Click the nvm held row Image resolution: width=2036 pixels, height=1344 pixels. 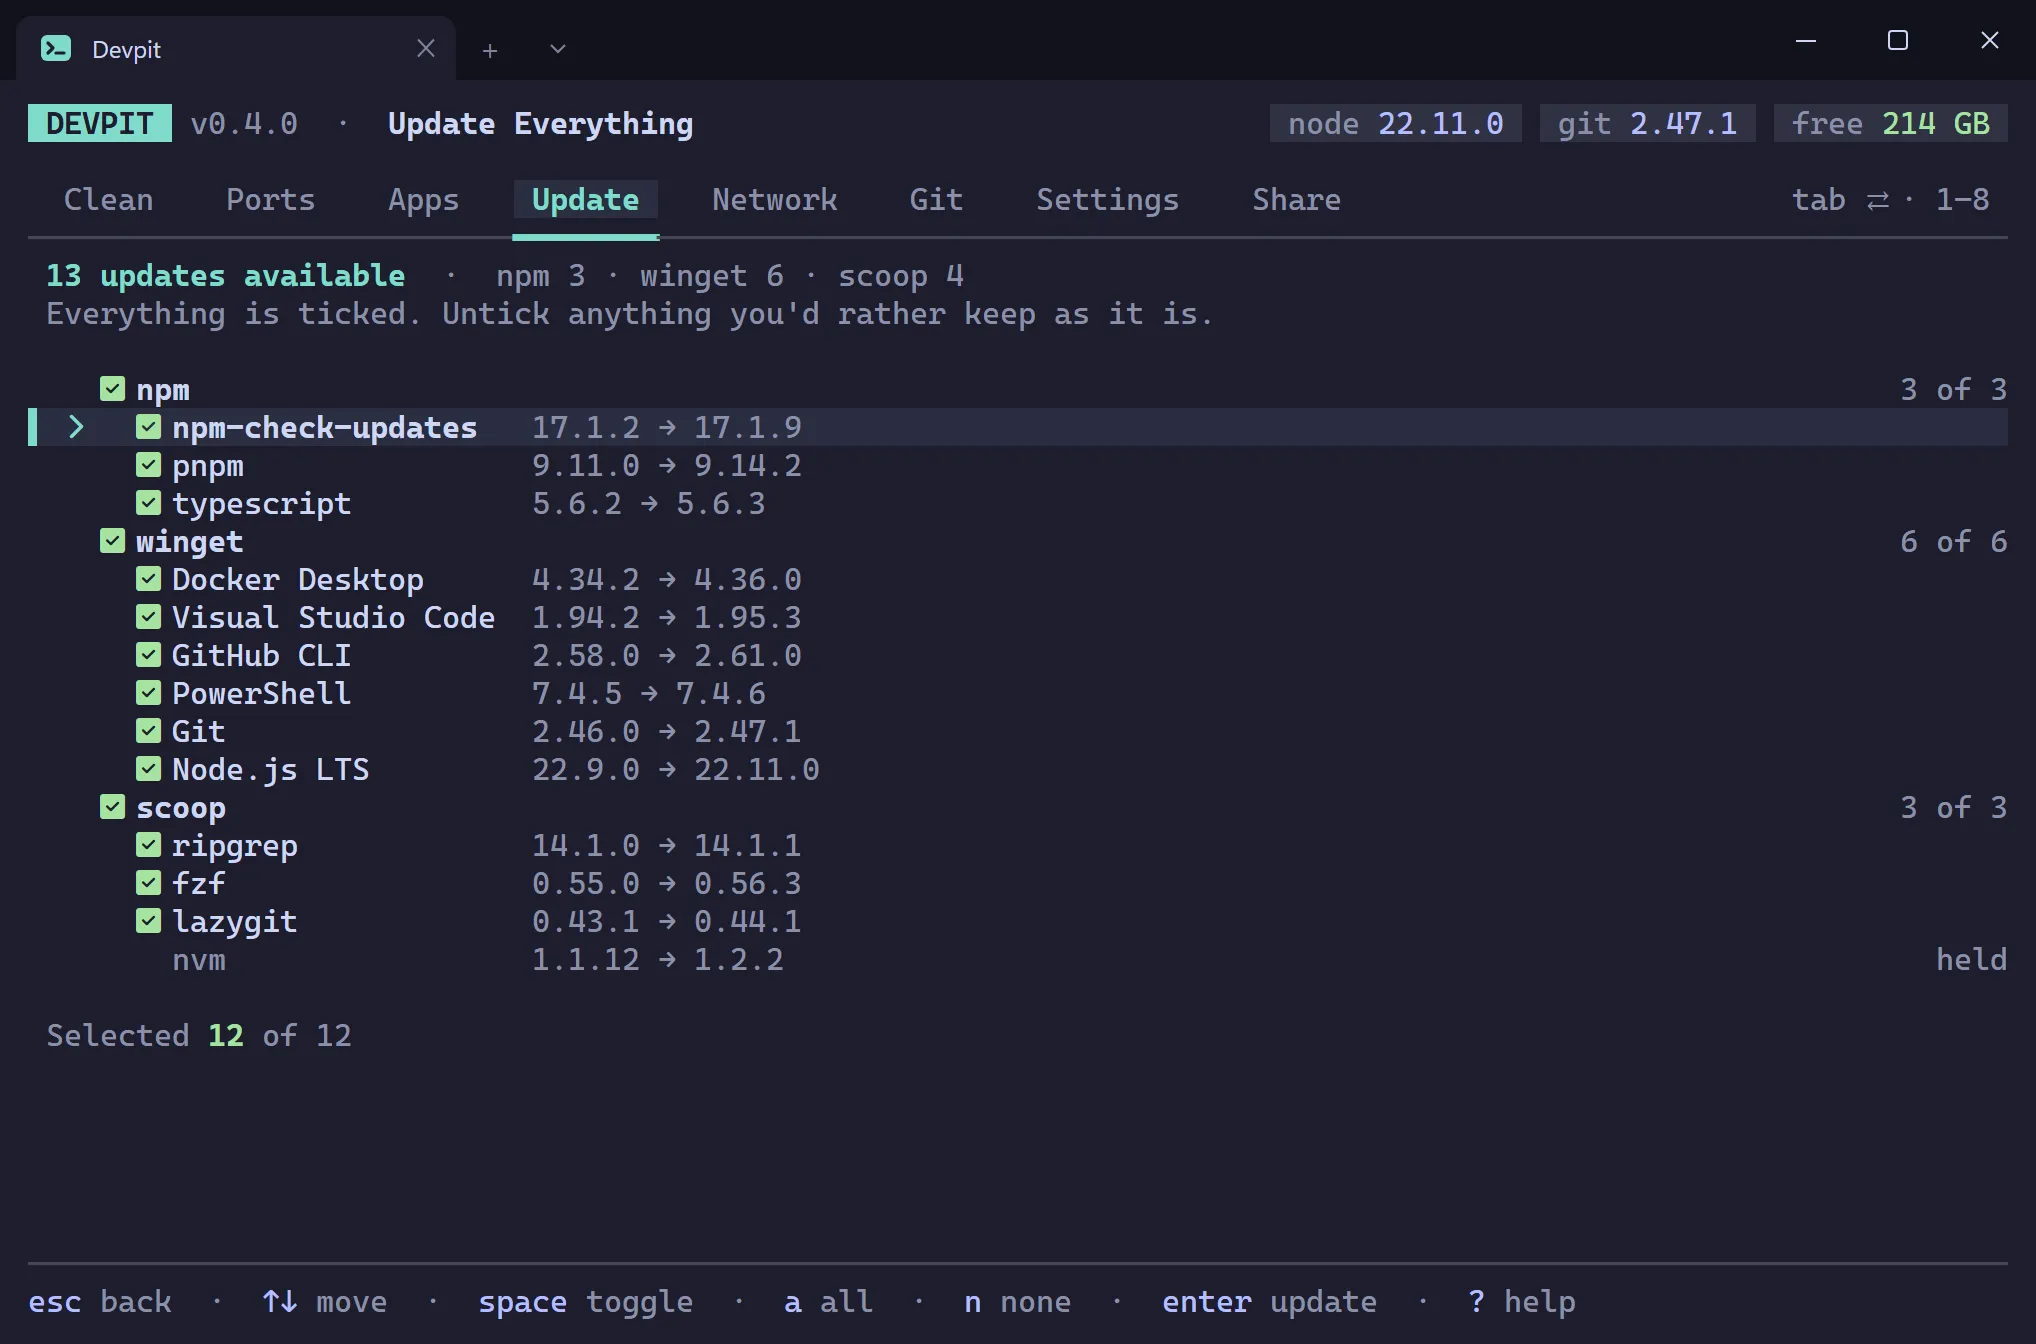point(1018,959)
